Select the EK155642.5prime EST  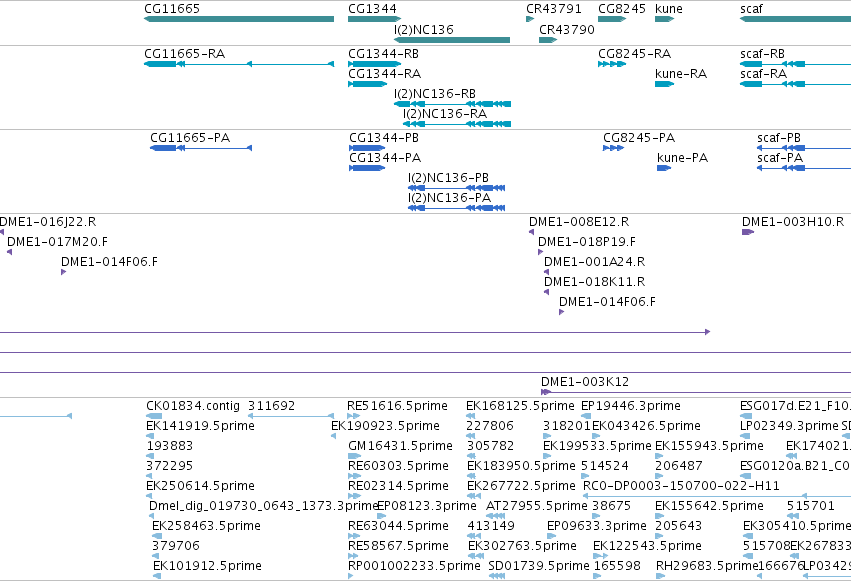[x=659, y=516]
